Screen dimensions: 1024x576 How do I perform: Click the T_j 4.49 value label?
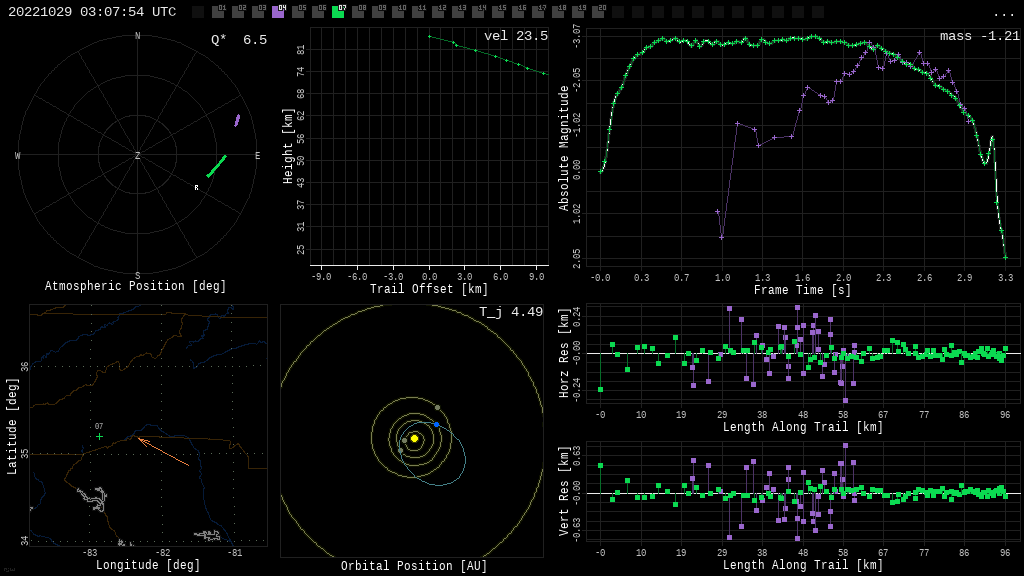click(x=510, y=312)
